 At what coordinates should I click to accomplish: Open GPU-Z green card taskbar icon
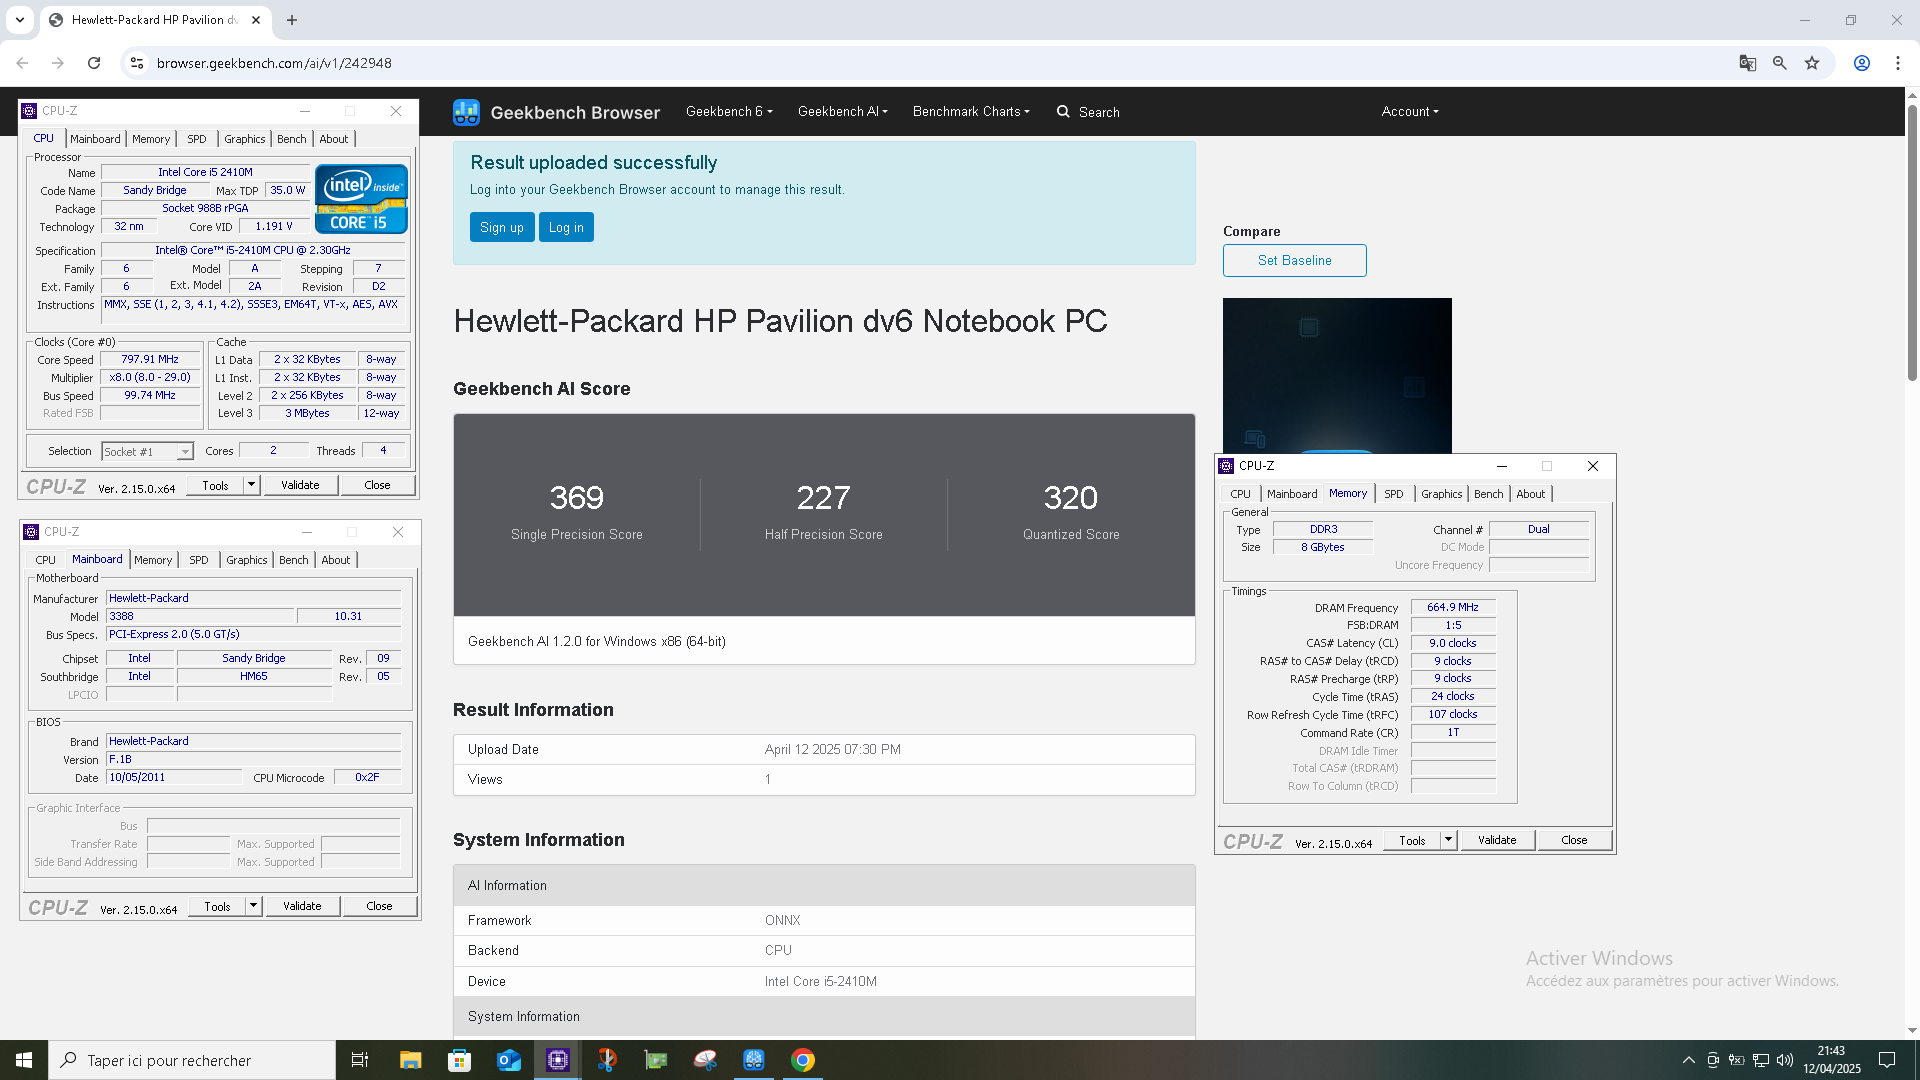click(x=656, y=1060)
